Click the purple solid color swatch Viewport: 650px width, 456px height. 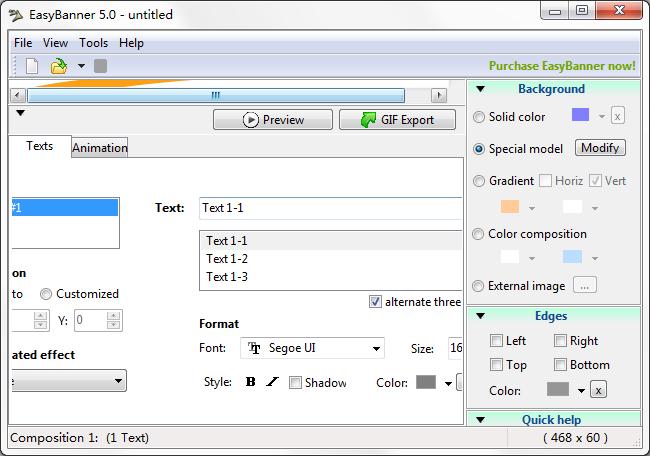tap(580, 115)
